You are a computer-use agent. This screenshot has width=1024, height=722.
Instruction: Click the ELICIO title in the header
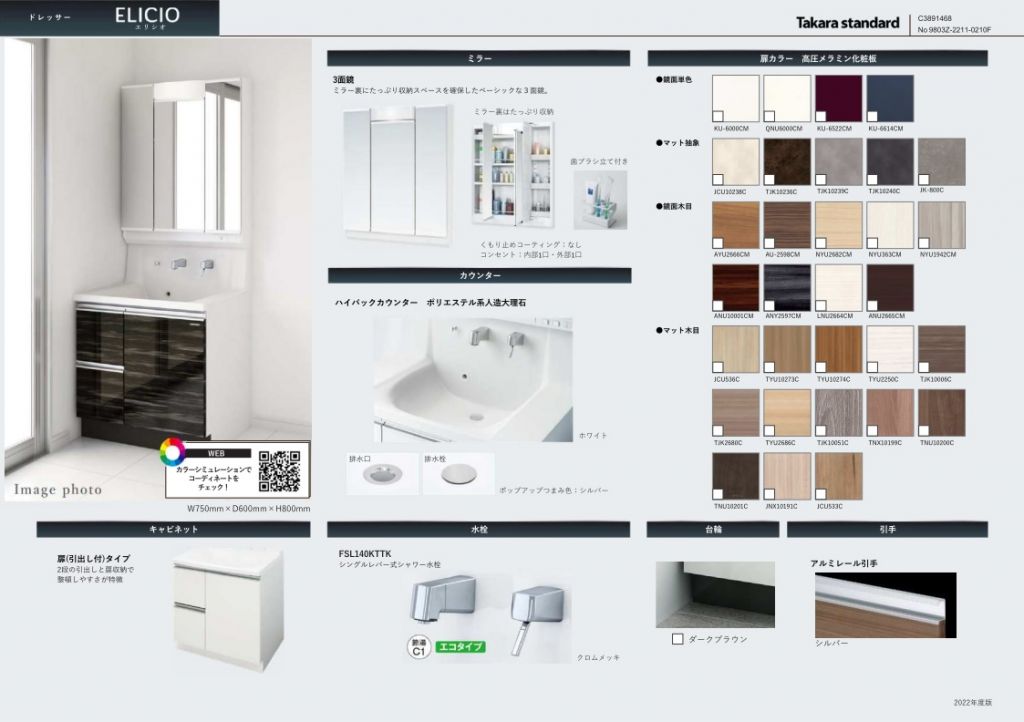(x=148, y=15)
